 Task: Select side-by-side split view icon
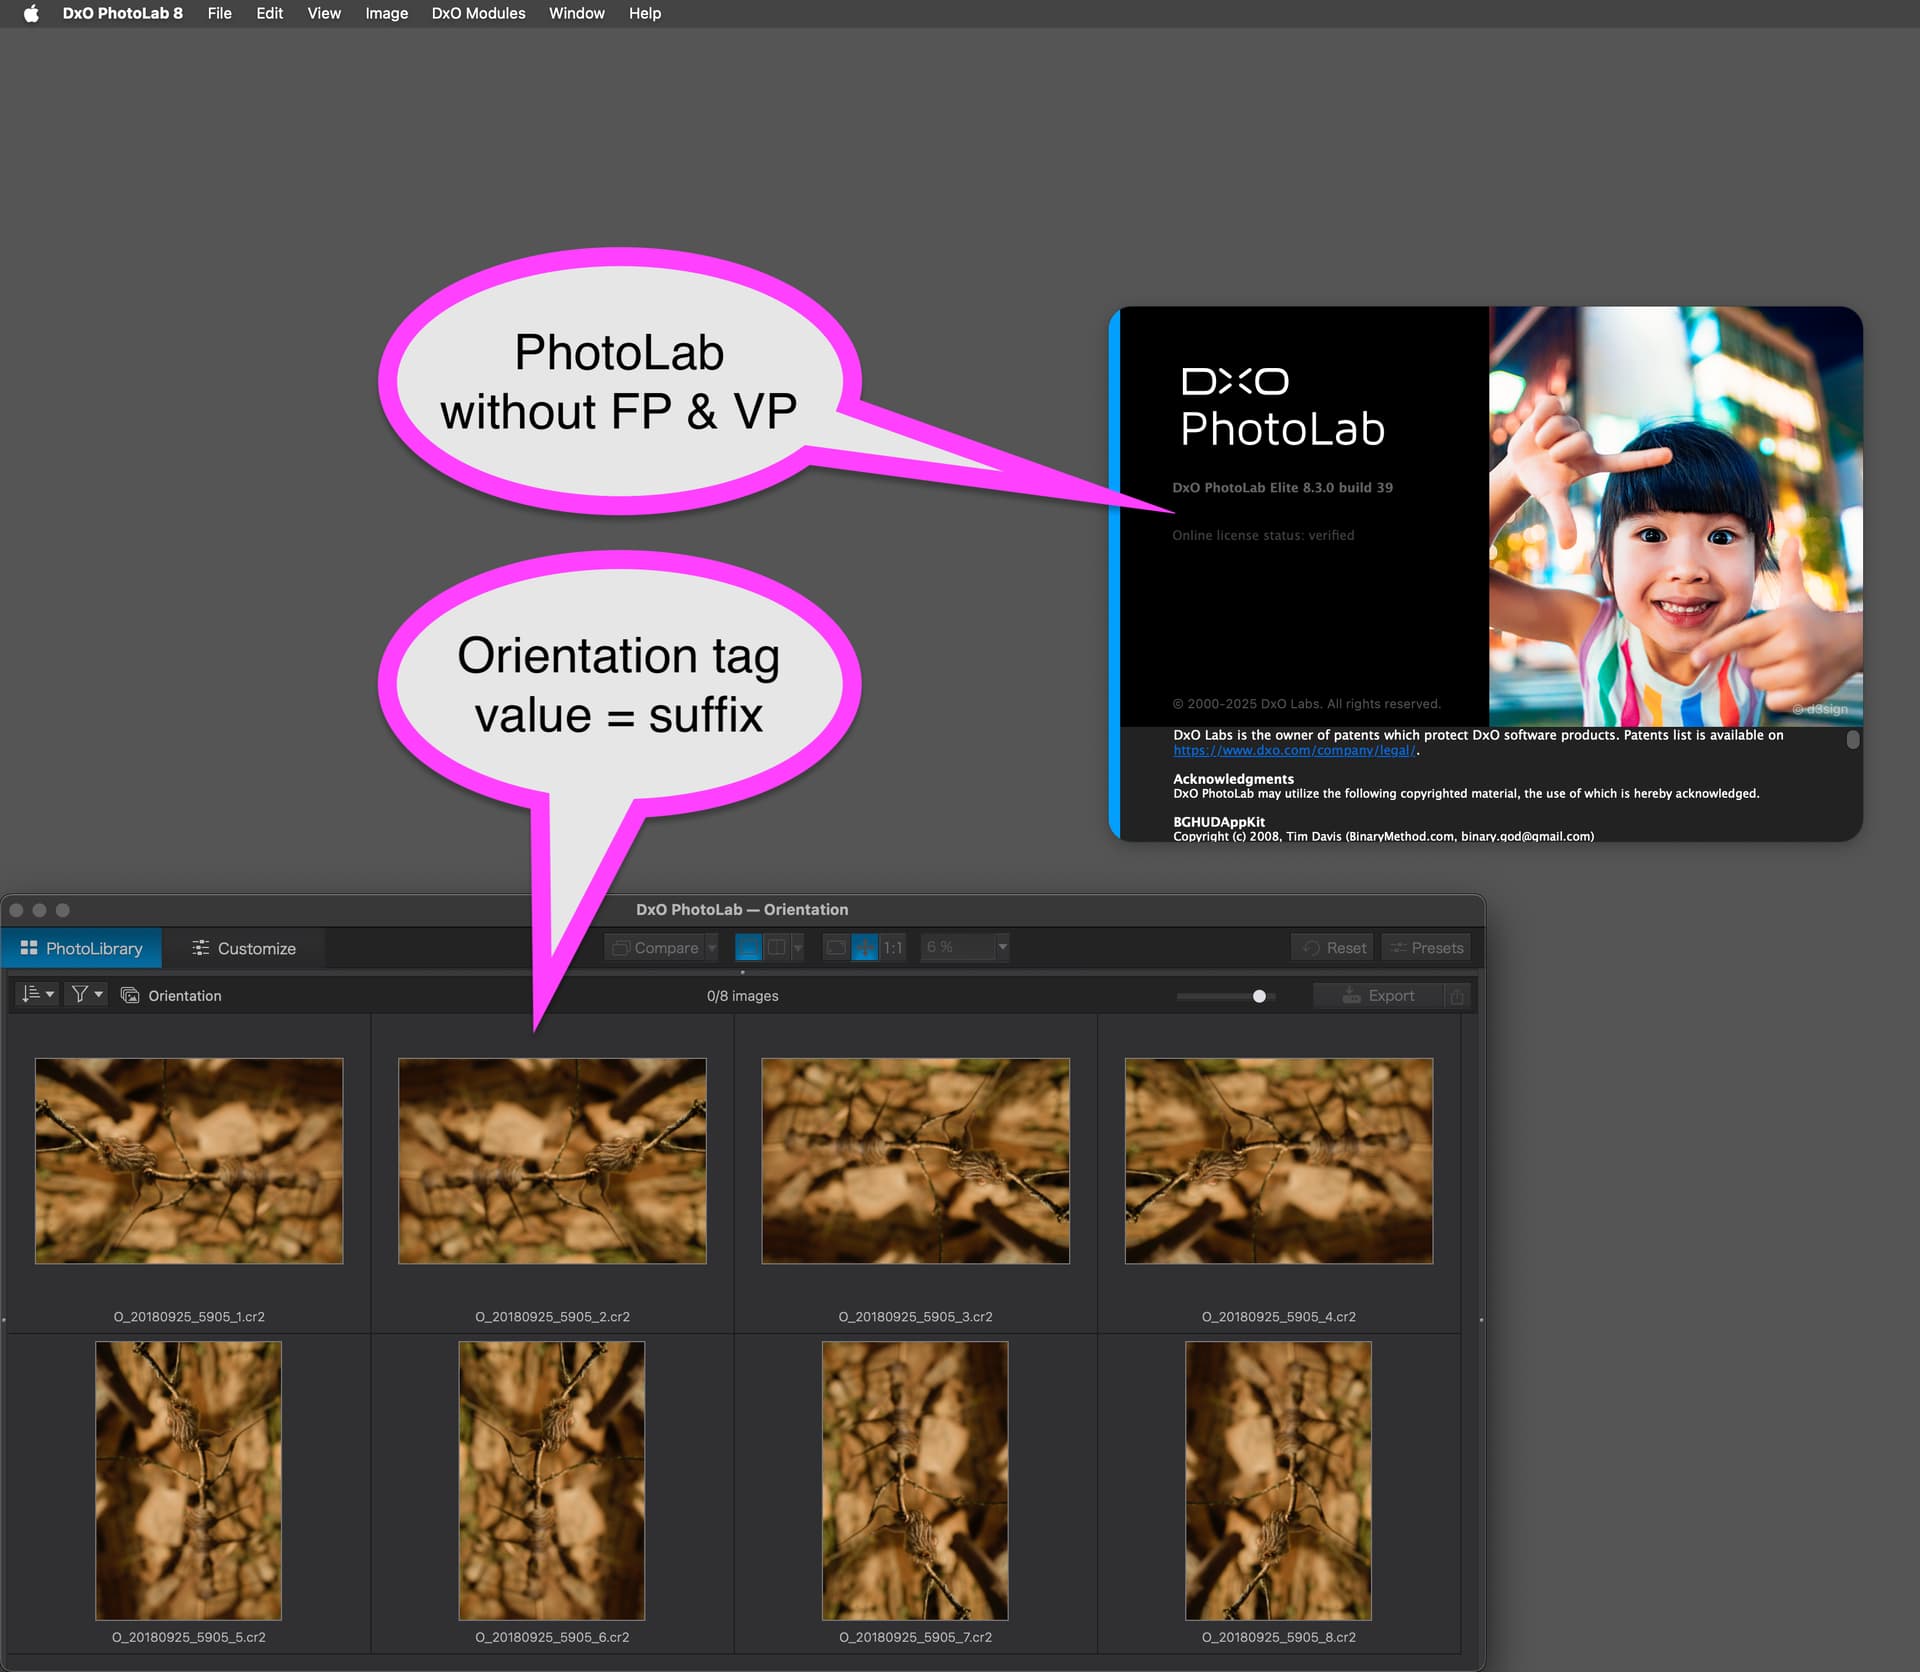click(777, 947)
